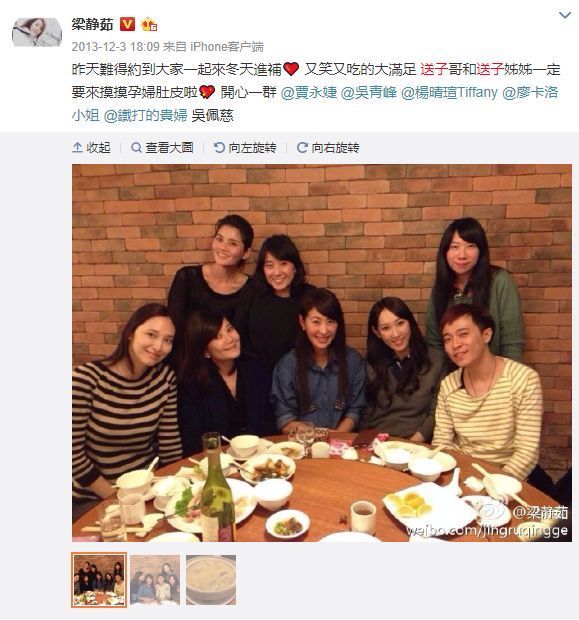Click the orange V verified badge

[x=127, y=24]
